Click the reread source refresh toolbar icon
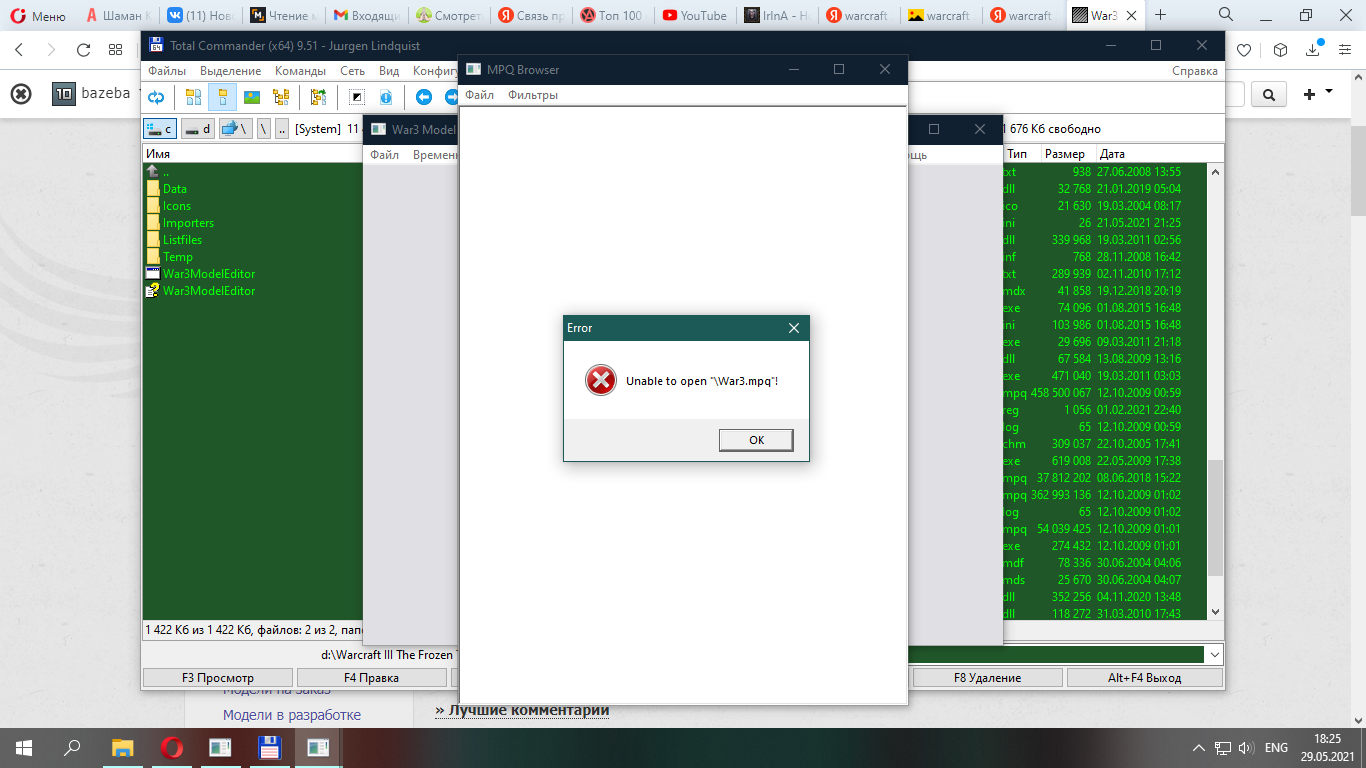Screen dimensions: 1366x768 point(157,97)
